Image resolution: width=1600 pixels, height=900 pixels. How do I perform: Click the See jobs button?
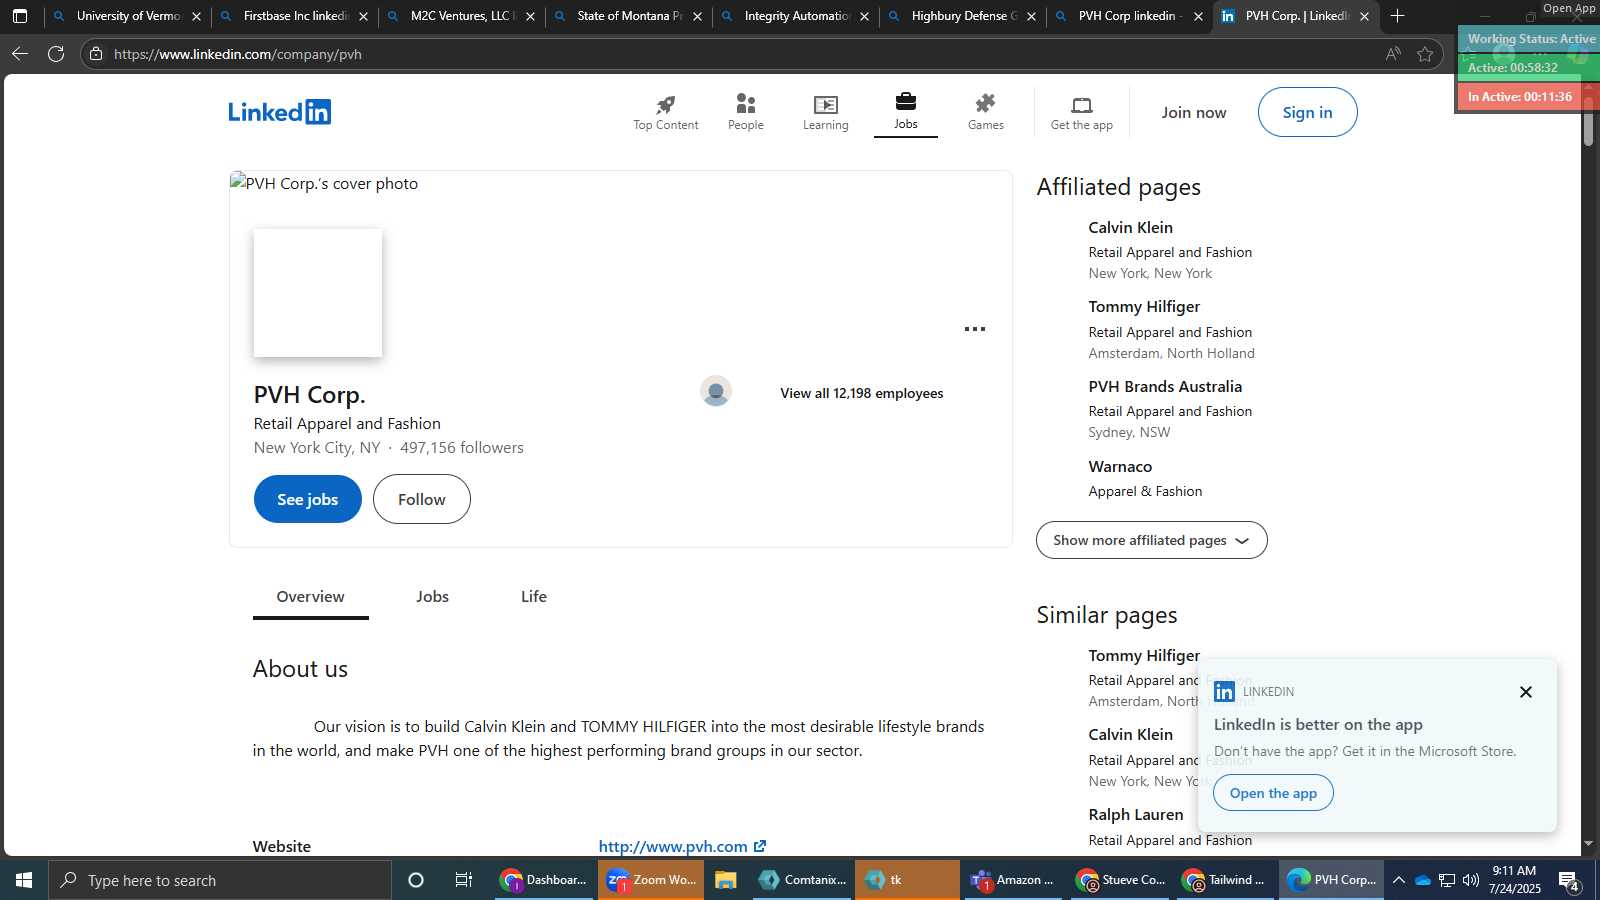pyautogui.click(x=307, y=499)
